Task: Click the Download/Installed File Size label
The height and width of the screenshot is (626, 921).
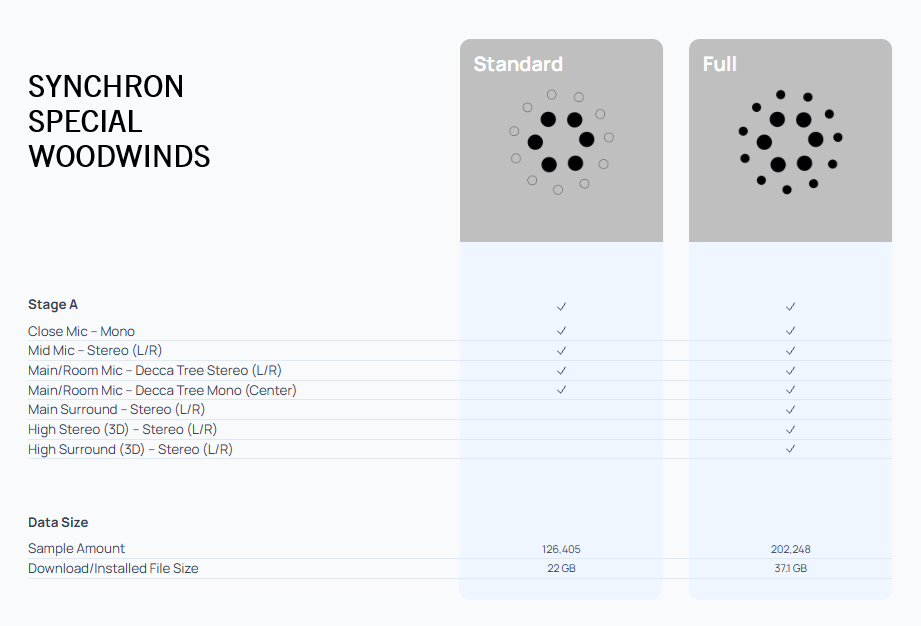Action: [113, 568]
